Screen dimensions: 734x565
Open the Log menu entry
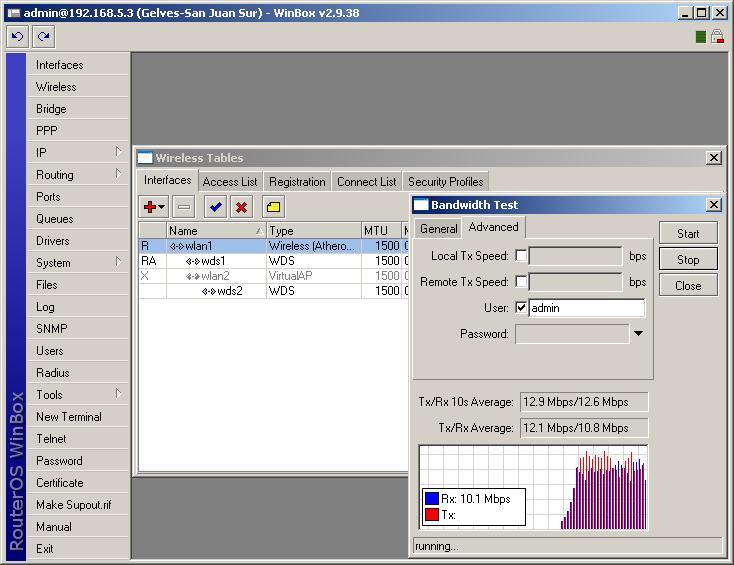click(x=78, y=307)
